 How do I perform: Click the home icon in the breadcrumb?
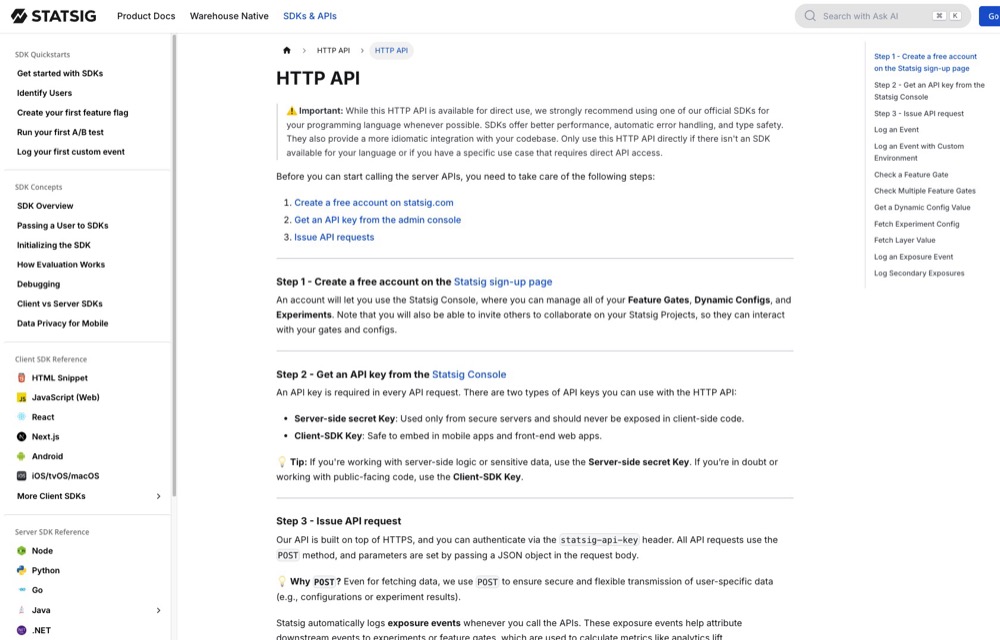tap(287, 49)
